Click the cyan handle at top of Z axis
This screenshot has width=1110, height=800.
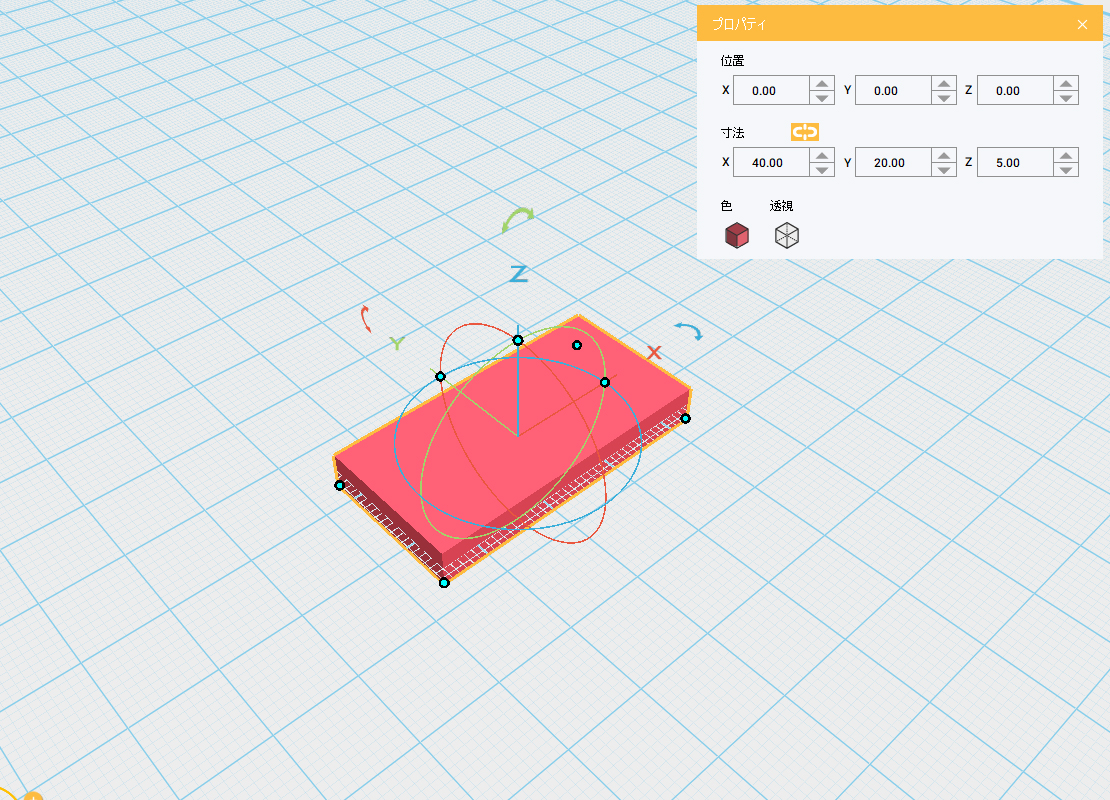pos(518,340)
